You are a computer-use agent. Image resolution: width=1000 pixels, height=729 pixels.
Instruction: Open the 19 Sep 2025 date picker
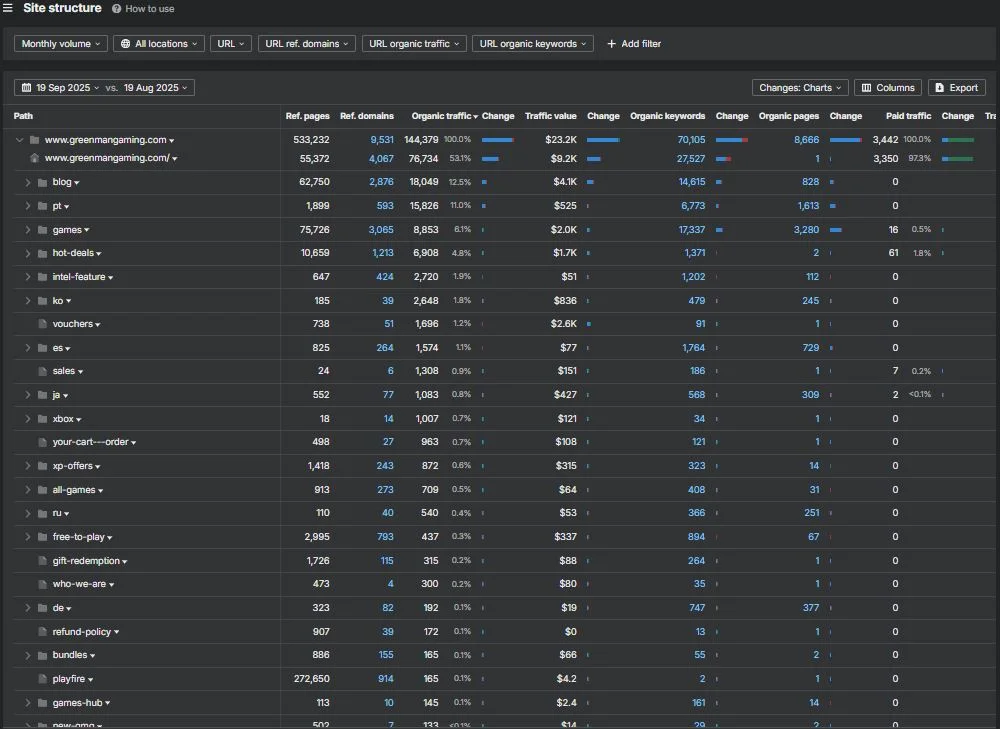pos(62,87)
